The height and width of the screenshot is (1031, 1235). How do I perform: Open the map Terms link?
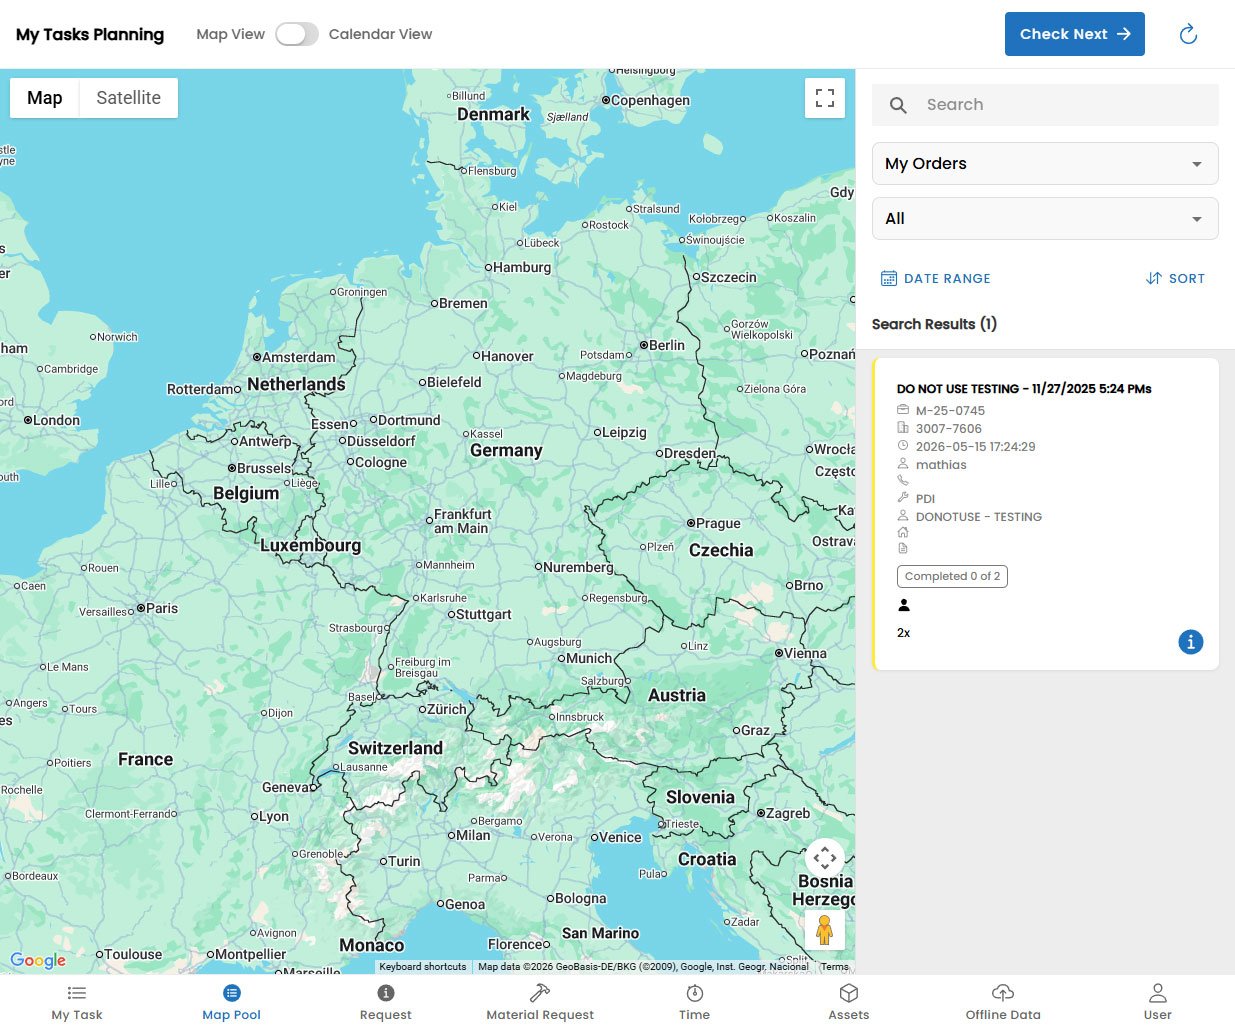(x=835, y=967)
